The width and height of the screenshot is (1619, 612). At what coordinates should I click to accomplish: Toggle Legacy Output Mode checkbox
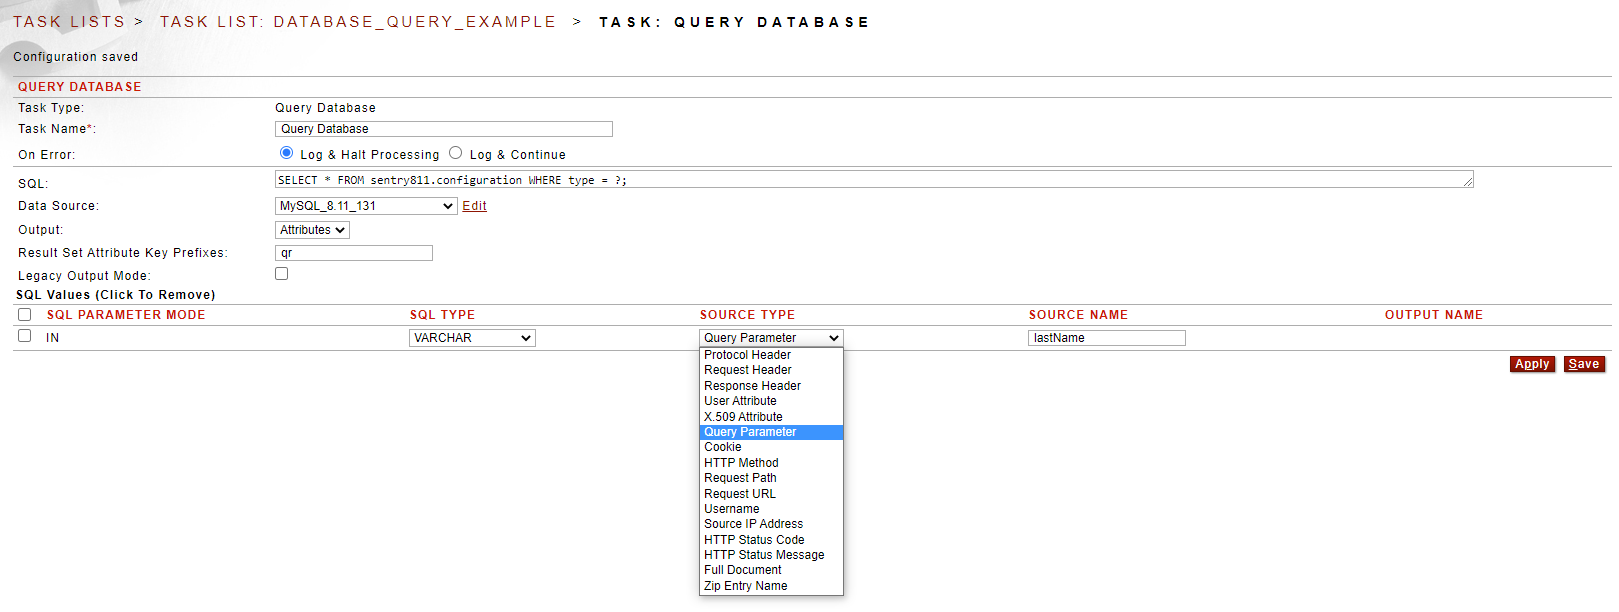click(282, 274)
